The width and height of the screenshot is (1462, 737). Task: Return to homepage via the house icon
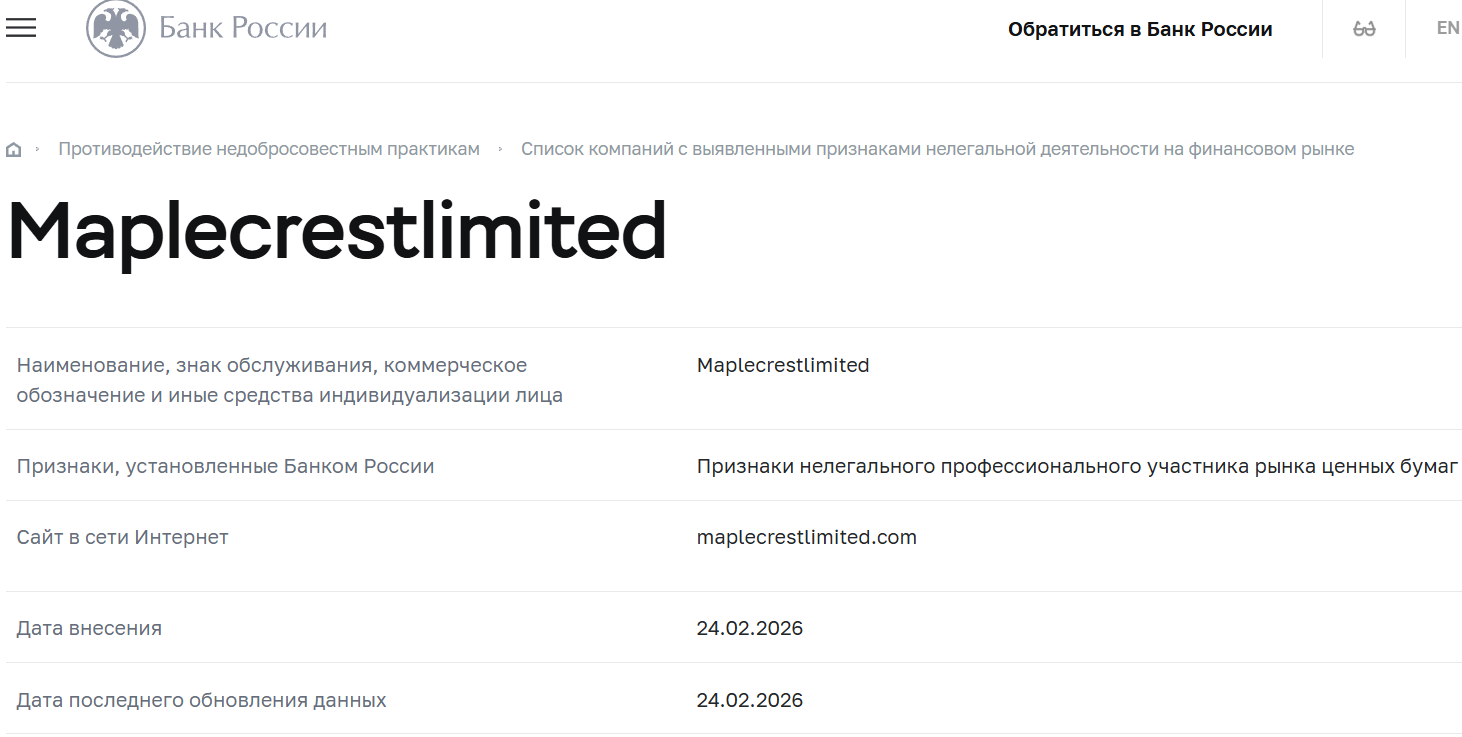tap(14, 148)
